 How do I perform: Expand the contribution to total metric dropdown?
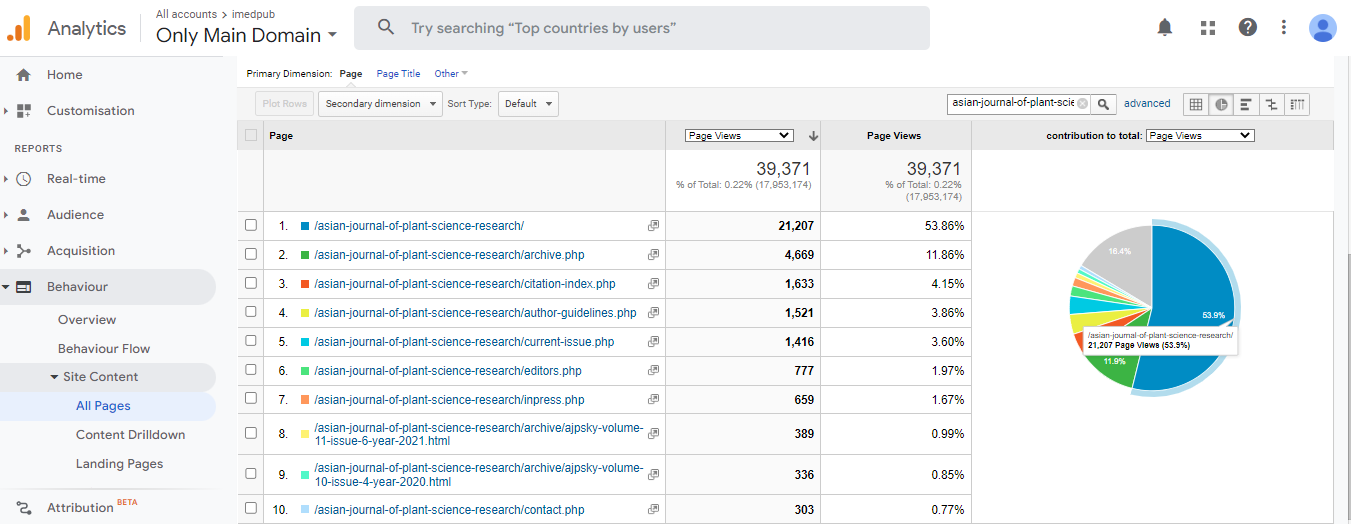(1199, 135)
